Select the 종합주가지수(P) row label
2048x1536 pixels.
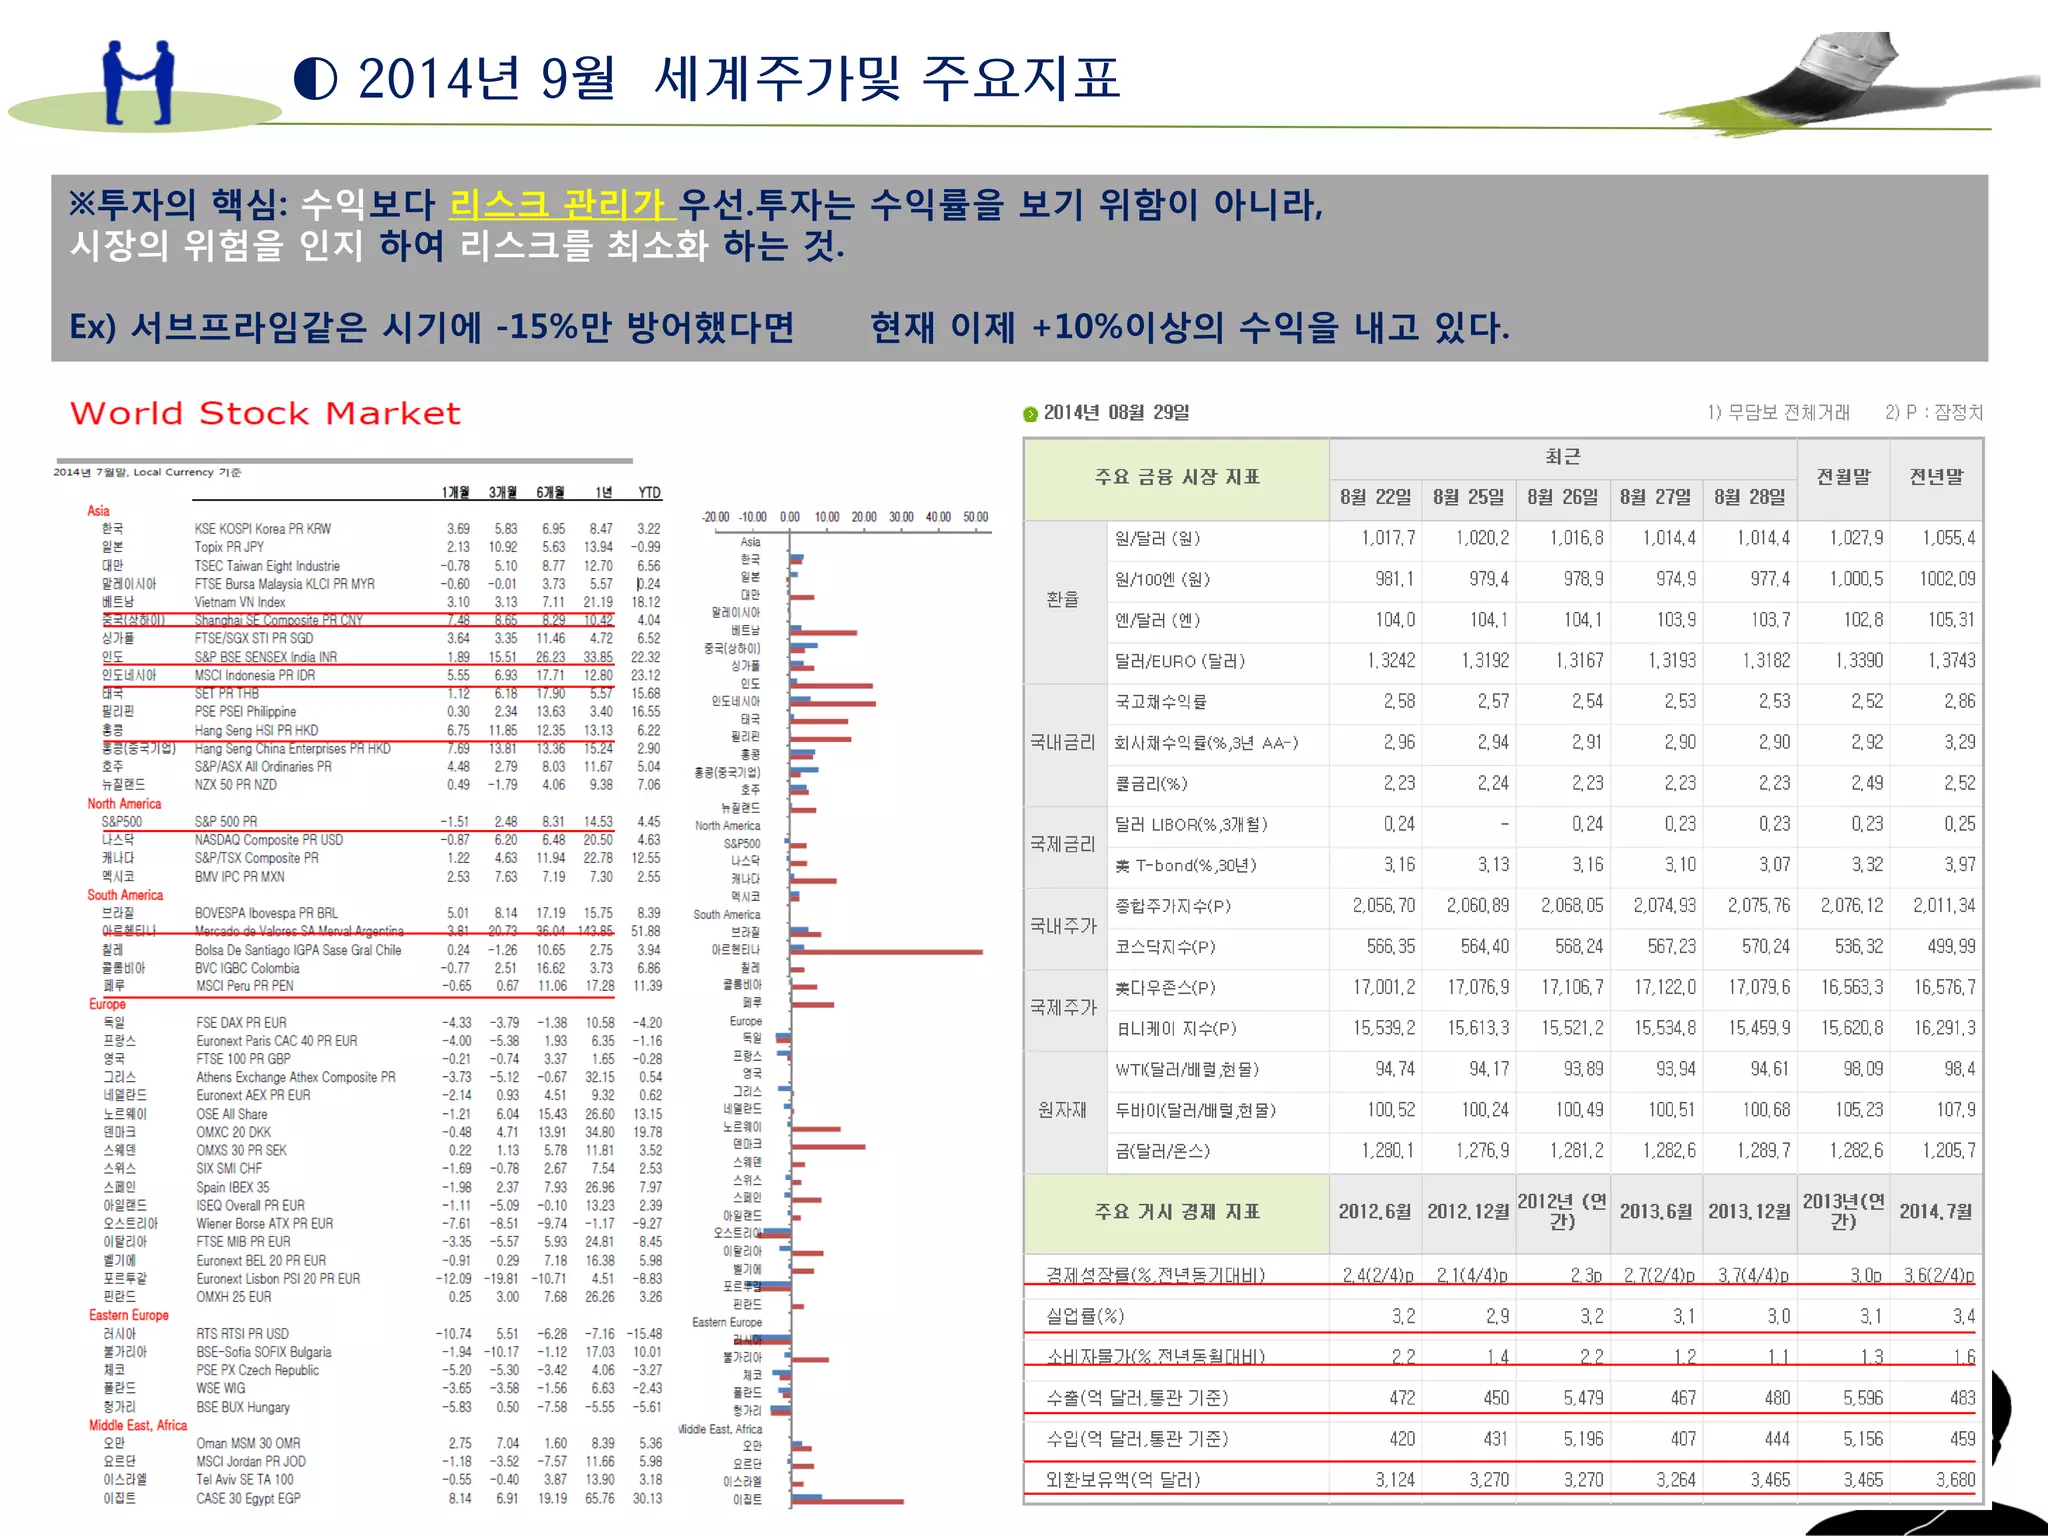click(1173, 906)
